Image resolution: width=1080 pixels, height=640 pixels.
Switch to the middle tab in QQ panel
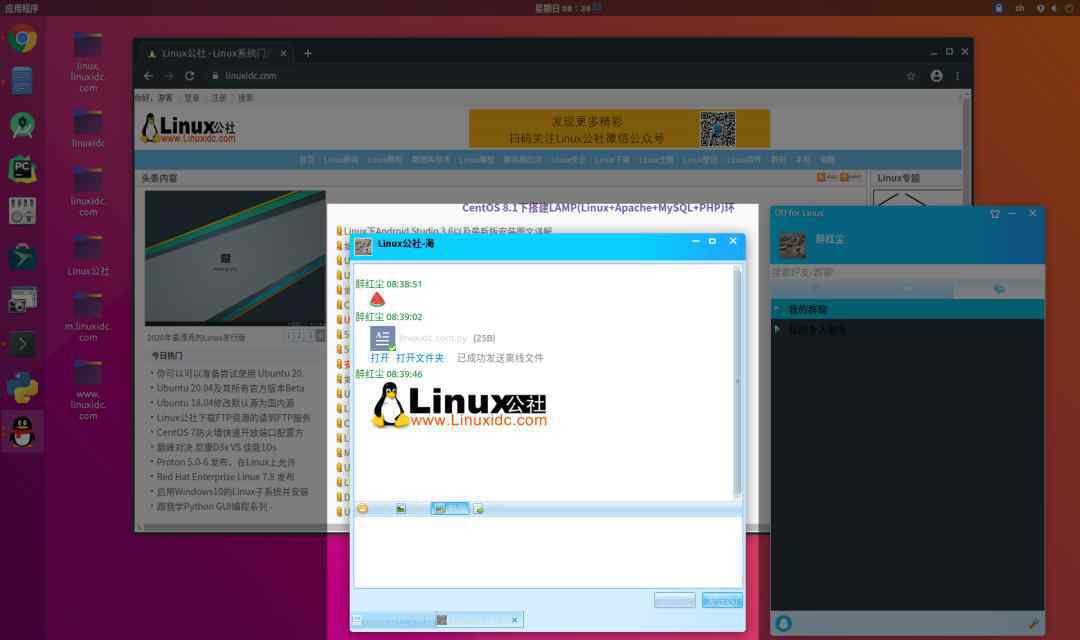click(908, 289)
